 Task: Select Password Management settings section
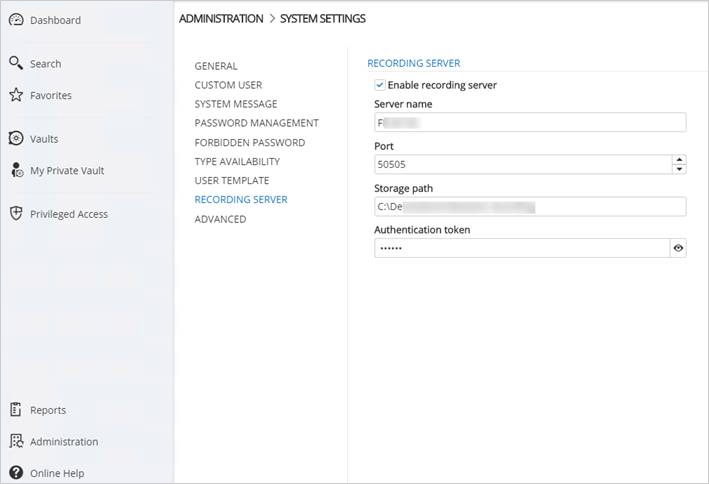[256, 123]
